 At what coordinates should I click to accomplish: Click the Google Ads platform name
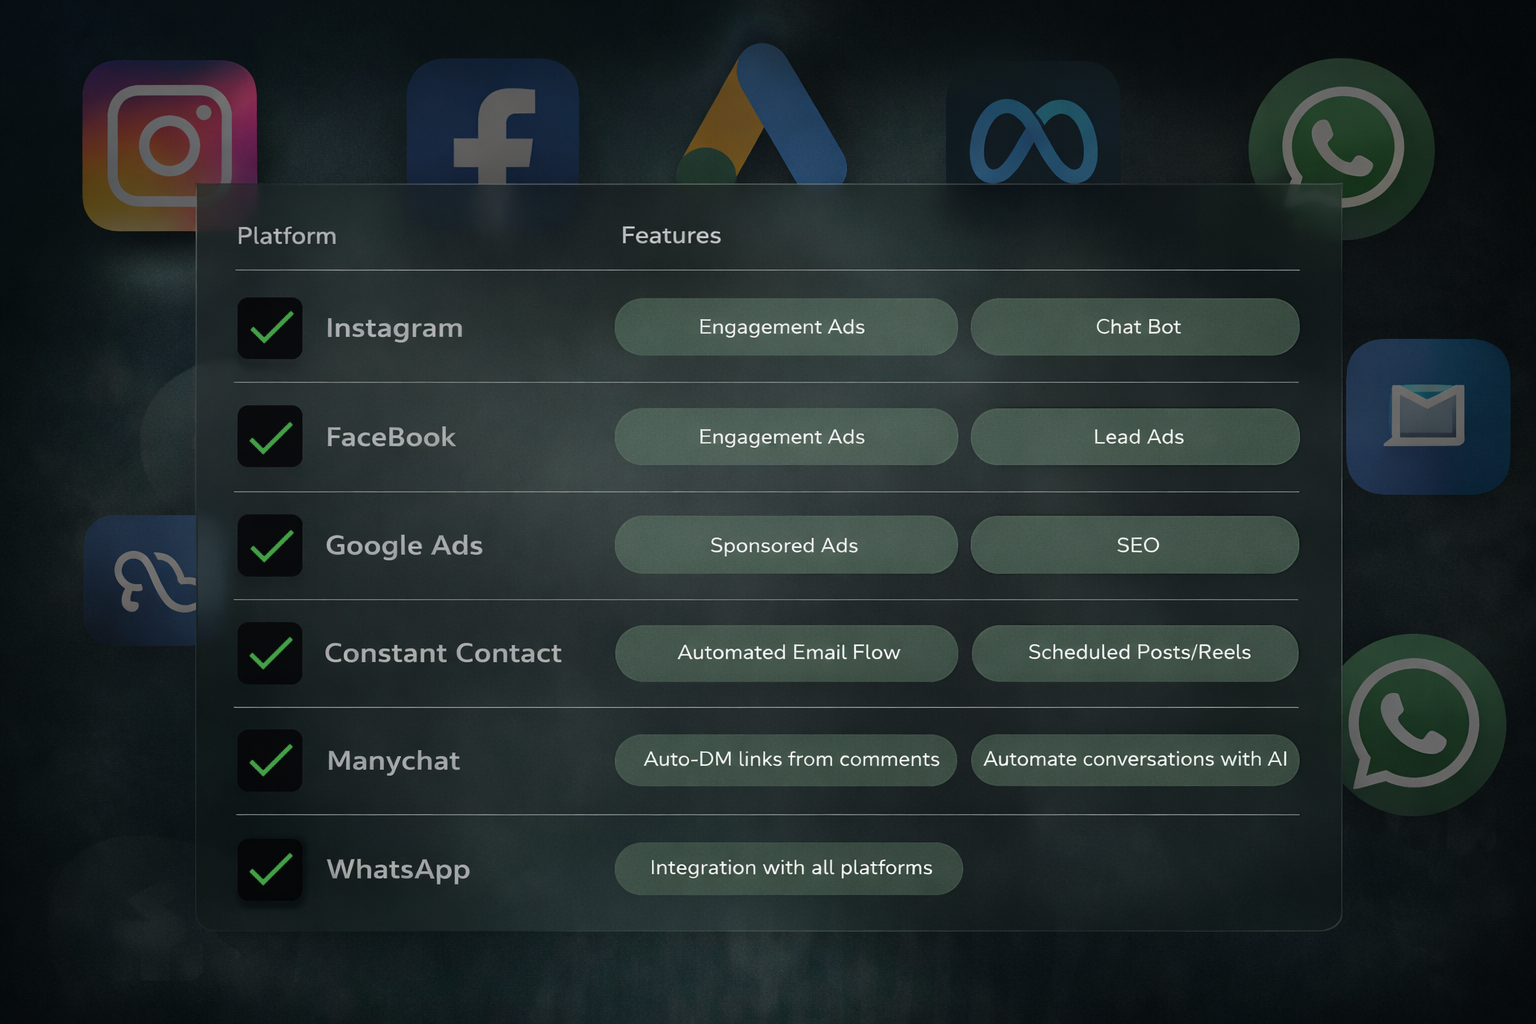[x=404, y=546]
